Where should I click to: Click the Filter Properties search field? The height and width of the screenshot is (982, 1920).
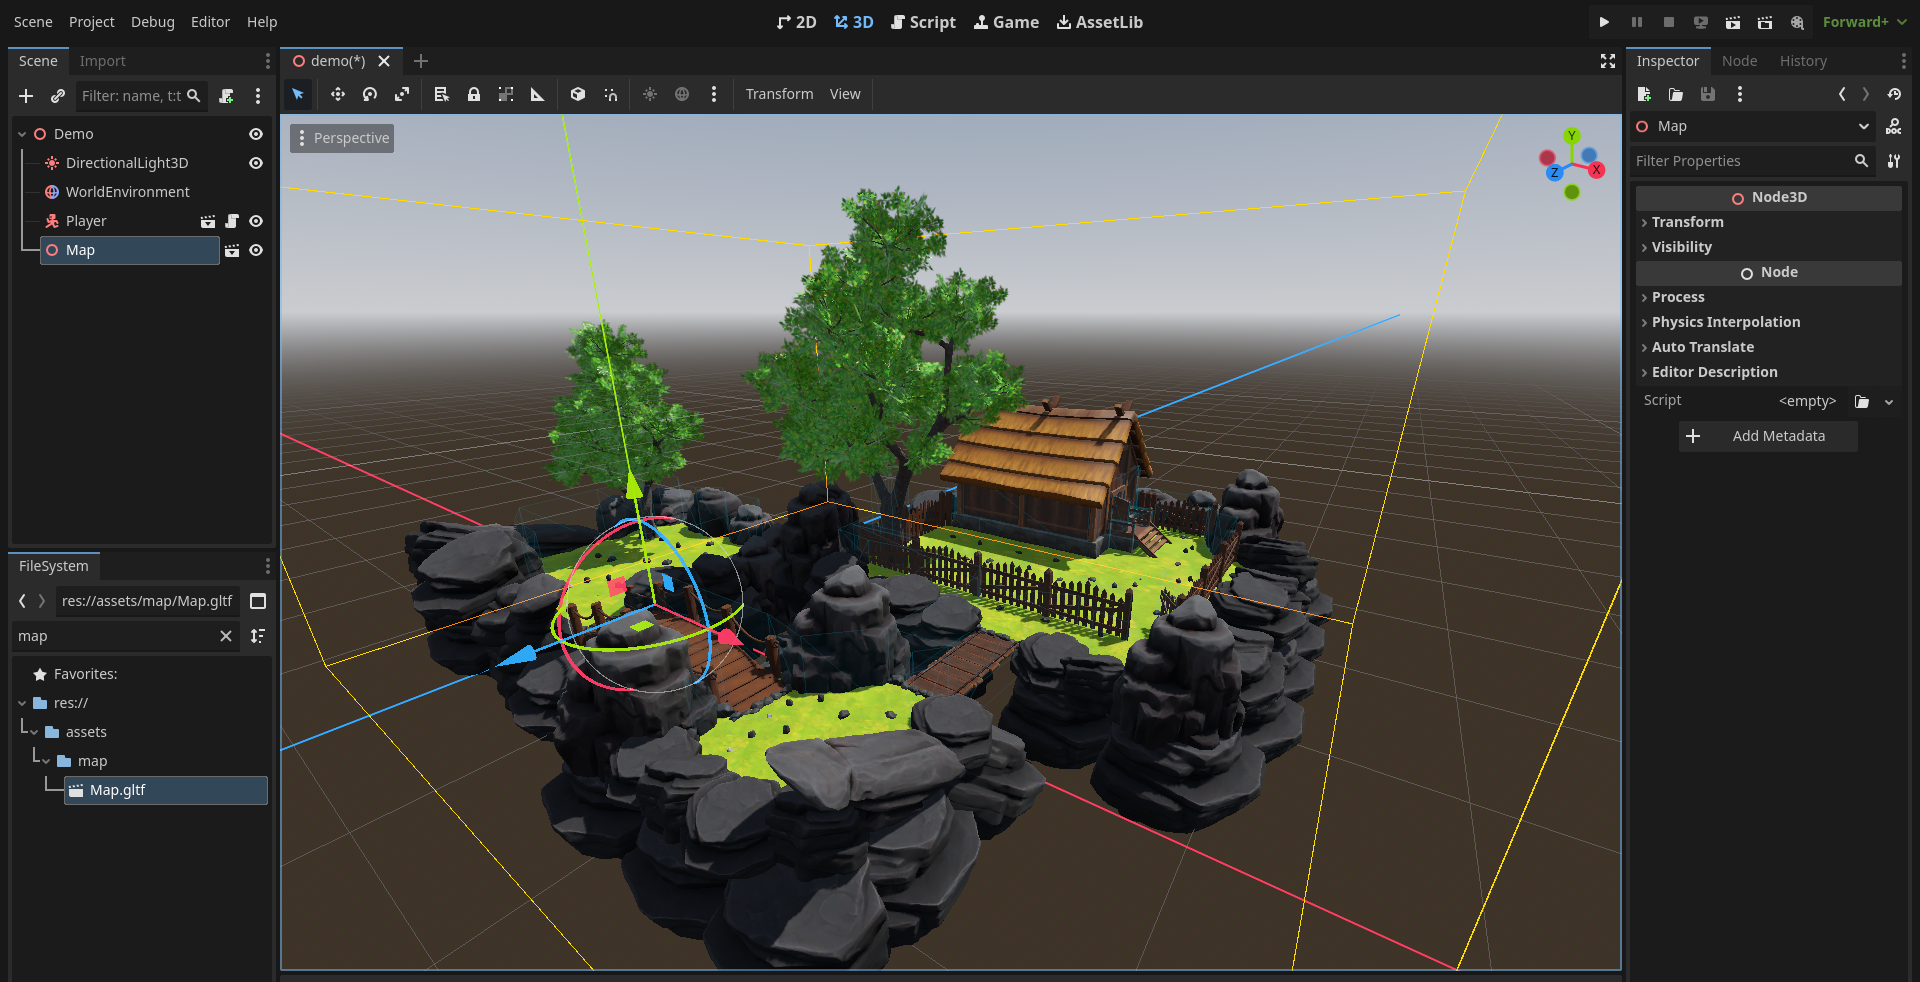pos(1740,161)
